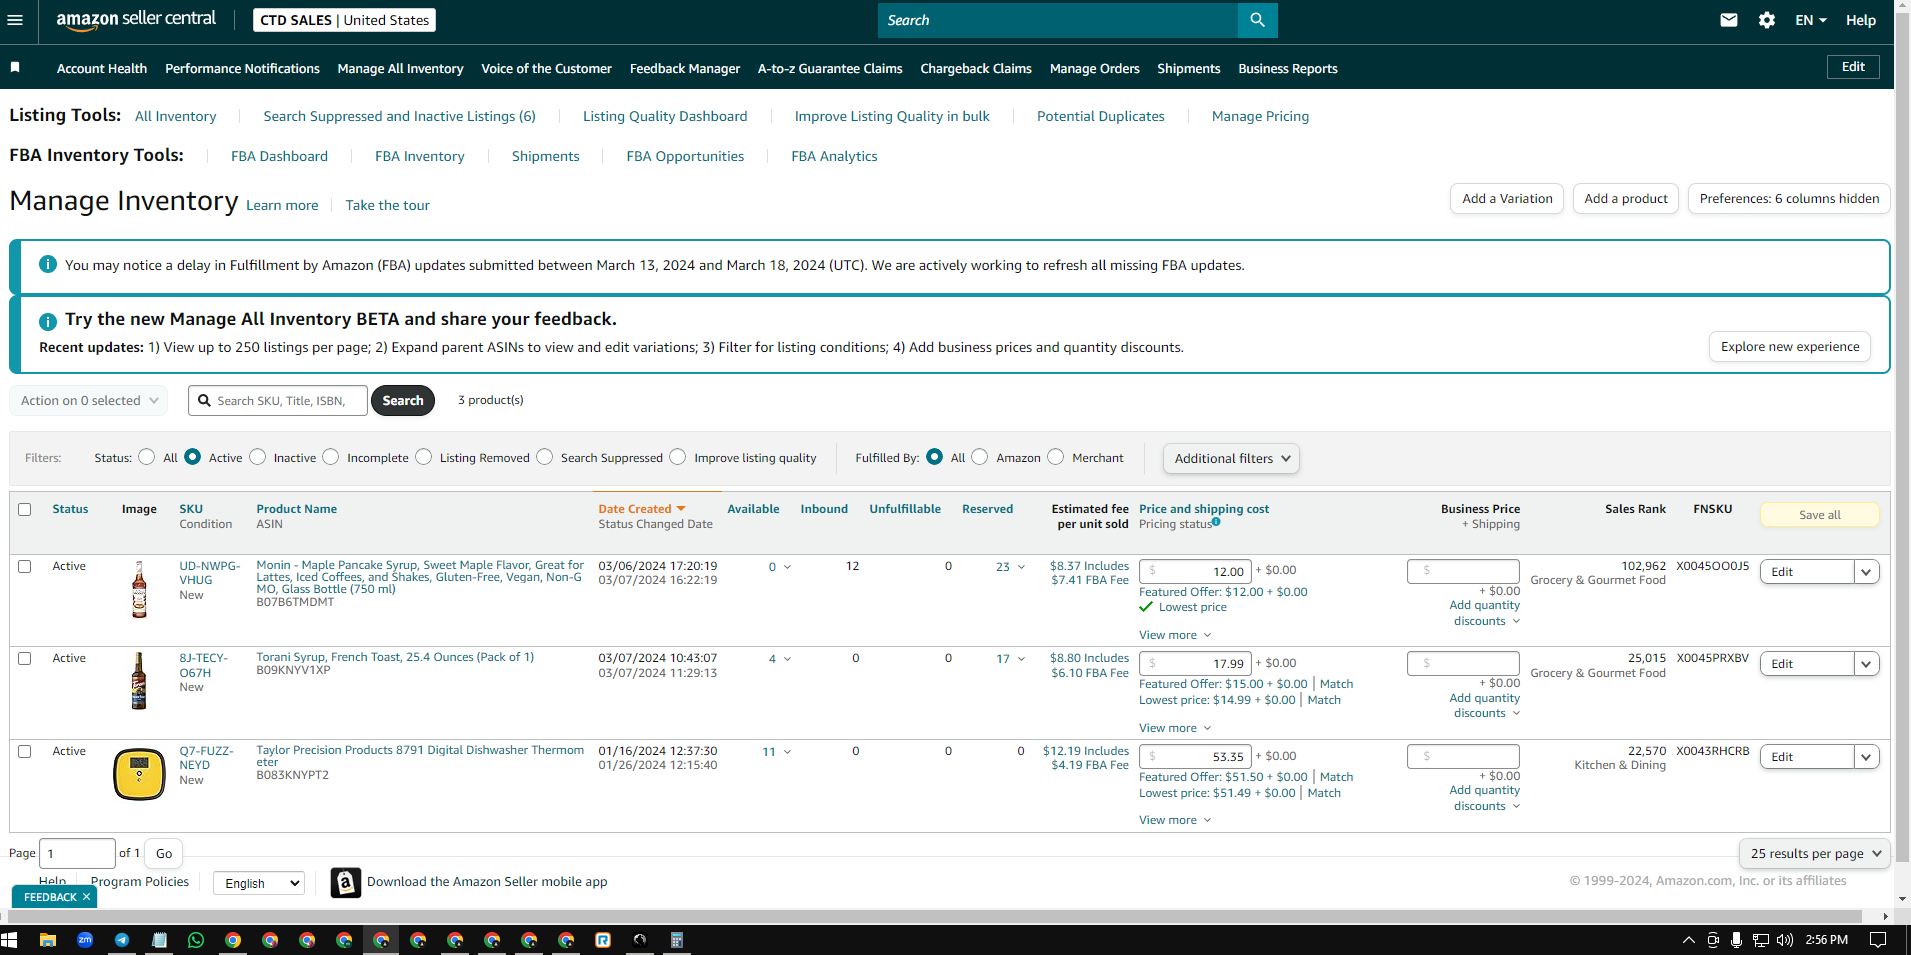The image size is (1911, 955).
Task: Check the box for the Torani Syrup row
Action: (25, 658)
